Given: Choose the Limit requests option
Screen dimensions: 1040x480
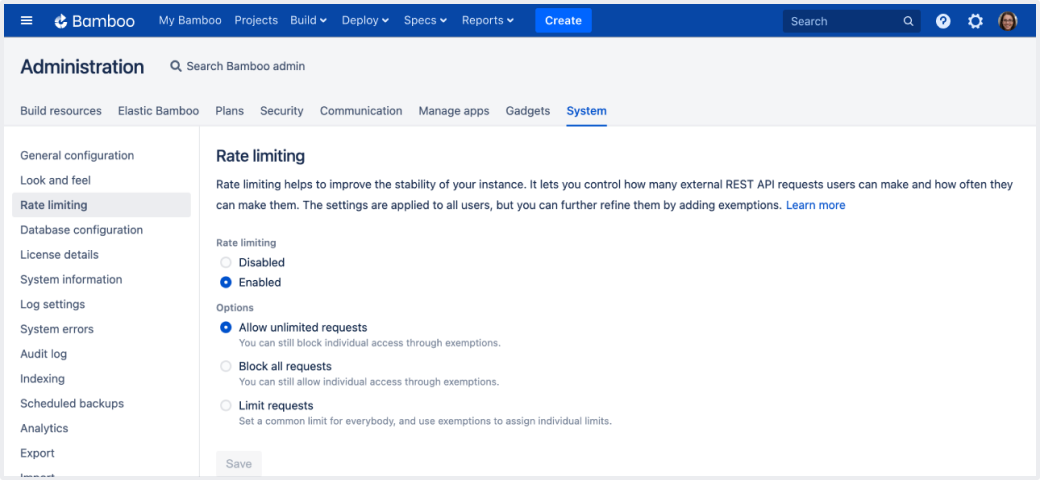Looking at the screenshot, I should (226, 406).
